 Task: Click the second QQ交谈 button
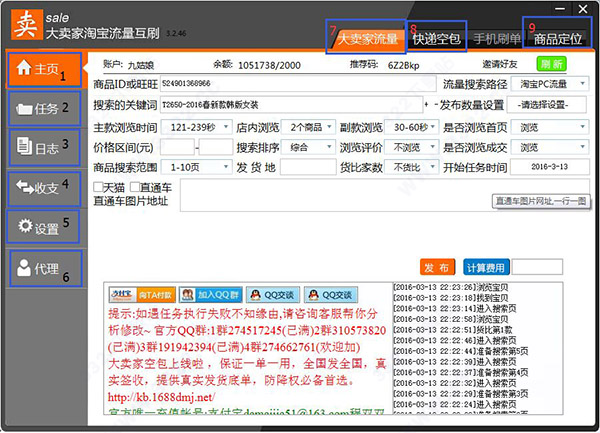click(331, 295)
